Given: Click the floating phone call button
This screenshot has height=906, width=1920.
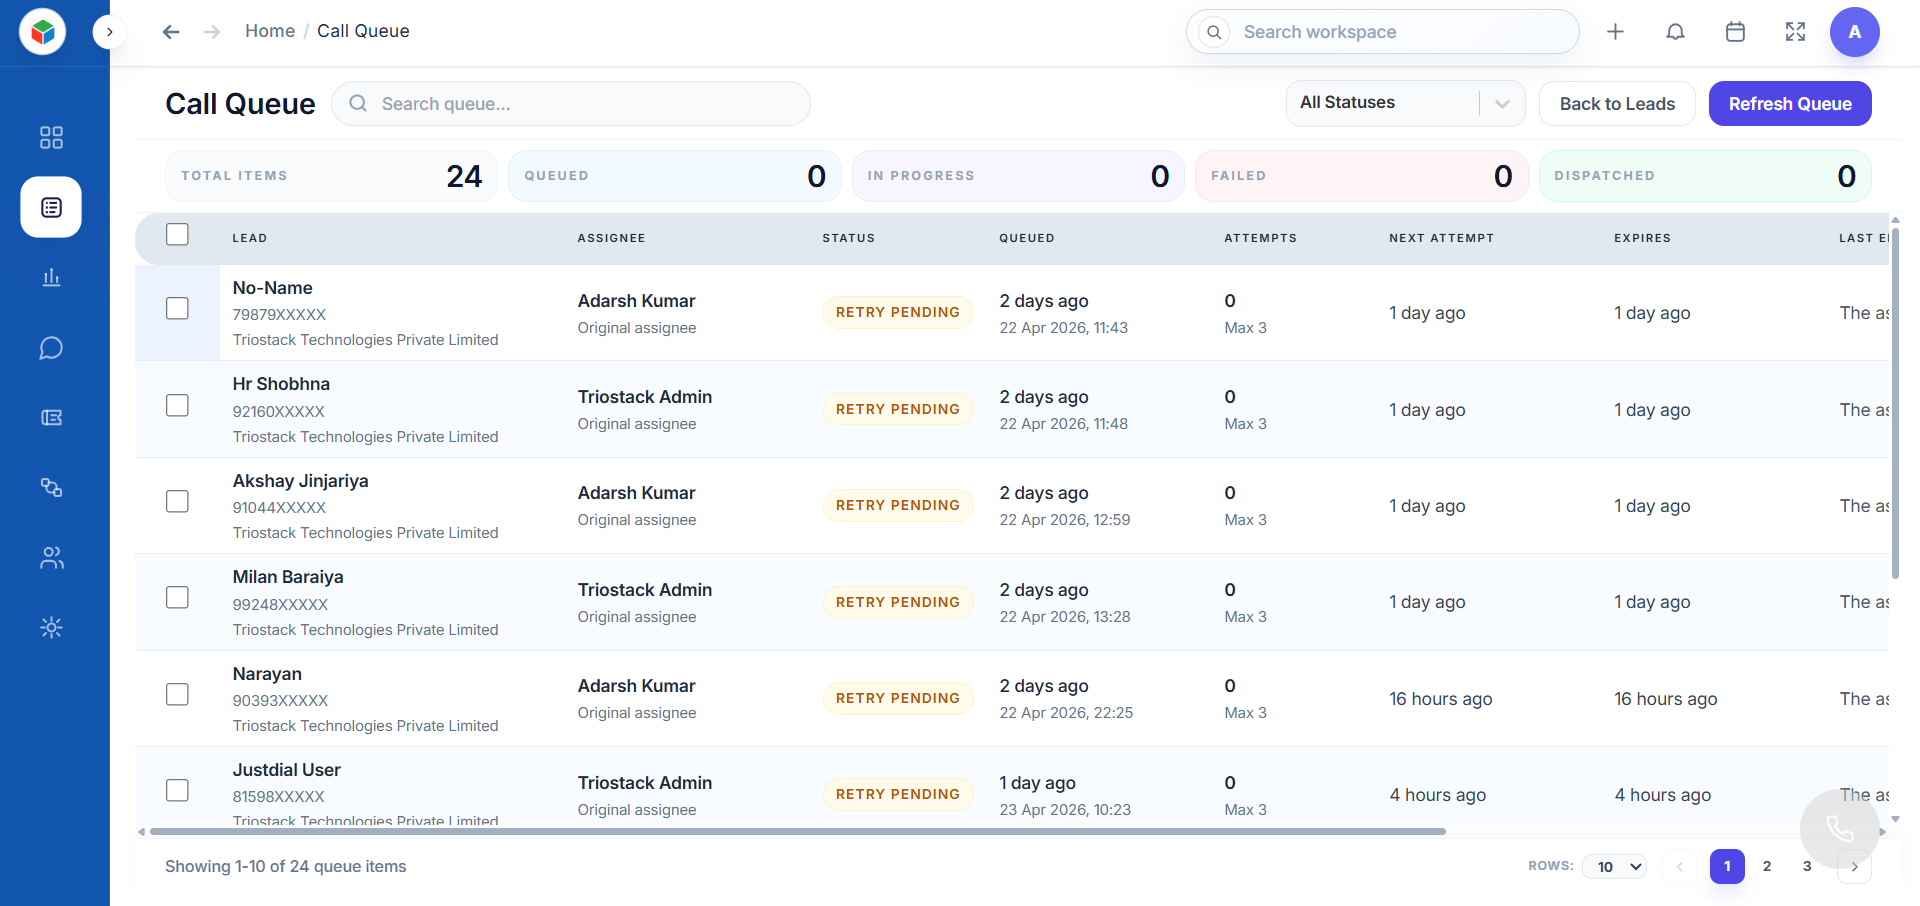Looking at the screenshot, I should [x=1839, y=828].
